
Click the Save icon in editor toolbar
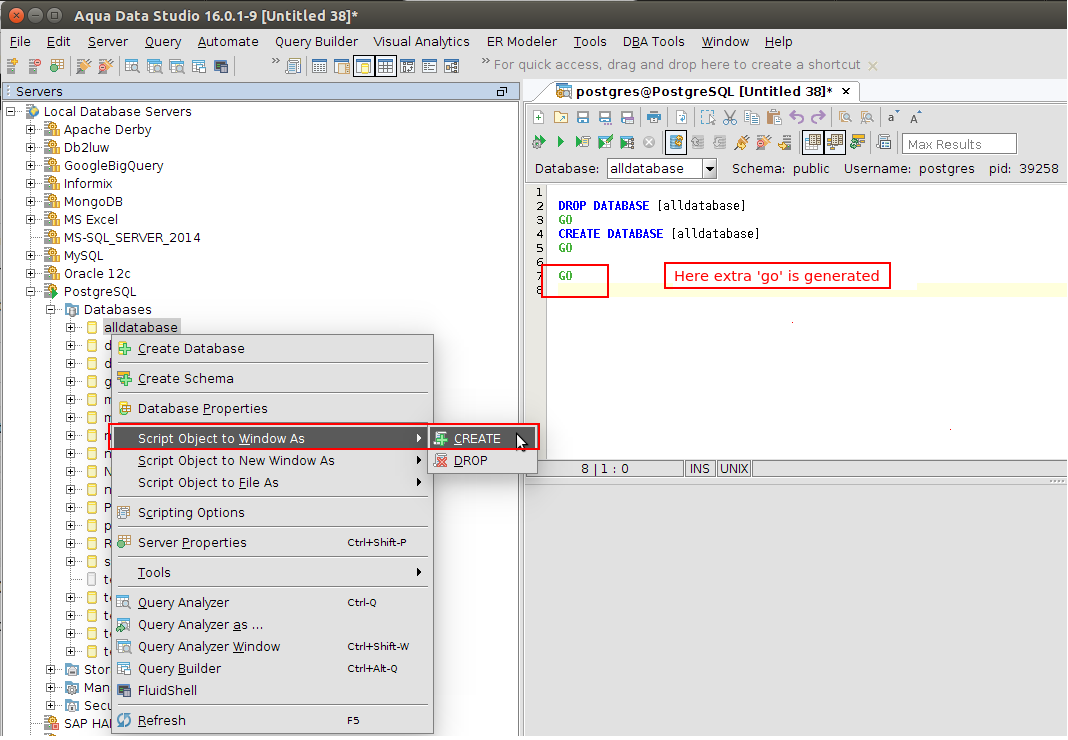point(583,117)
